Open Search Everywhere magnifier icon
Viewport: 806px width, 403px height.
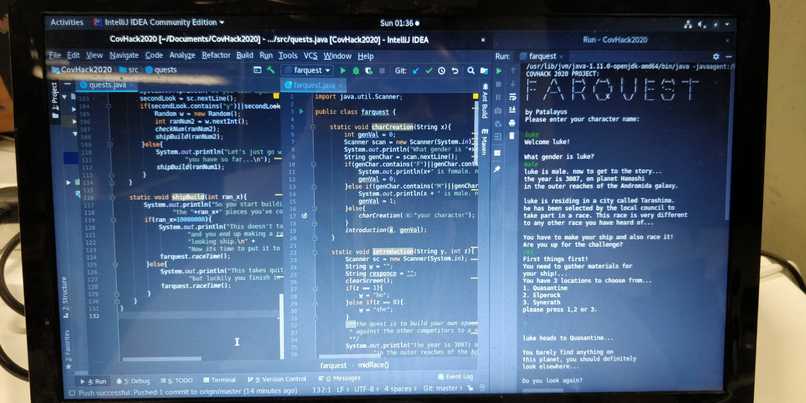pos(471,70)
